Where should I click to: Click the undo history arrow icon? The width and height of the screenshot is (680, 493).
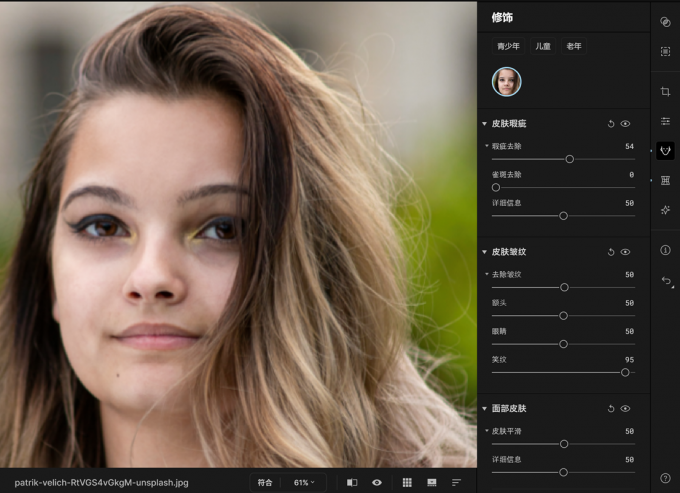click(x=667, y=281)
